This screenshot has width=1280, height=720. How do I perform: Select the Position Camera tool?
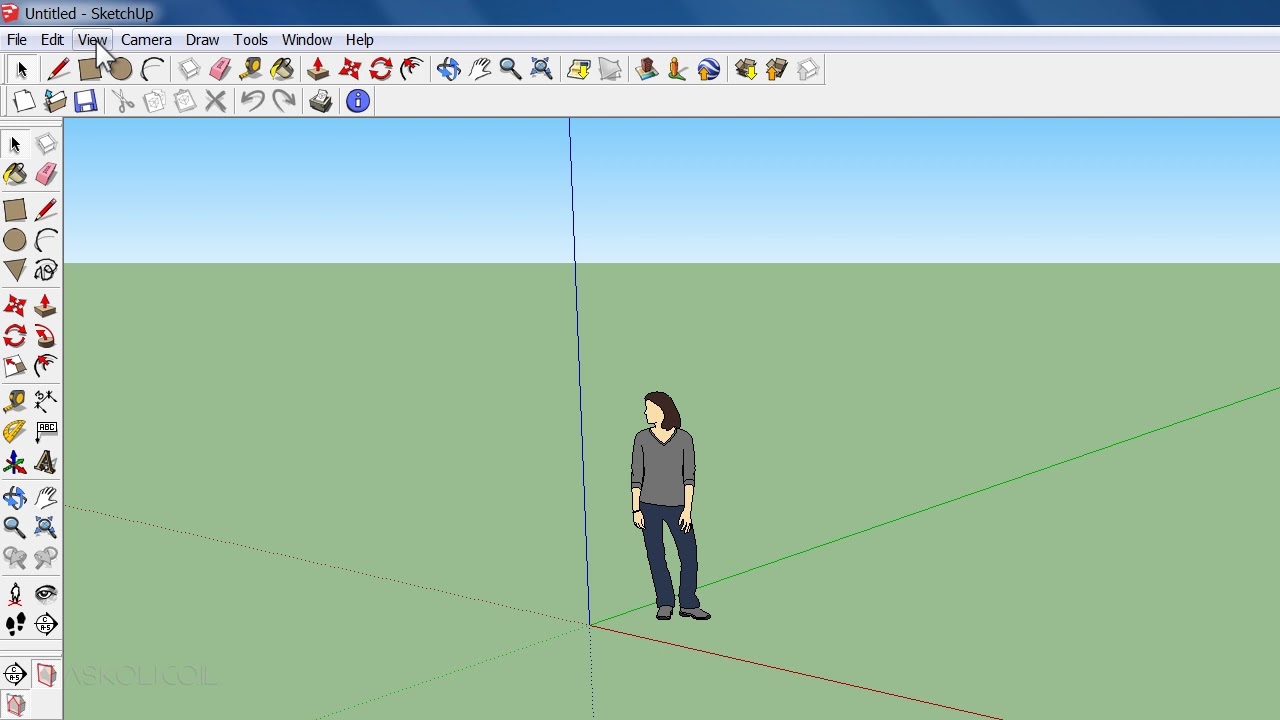point(15,594)
